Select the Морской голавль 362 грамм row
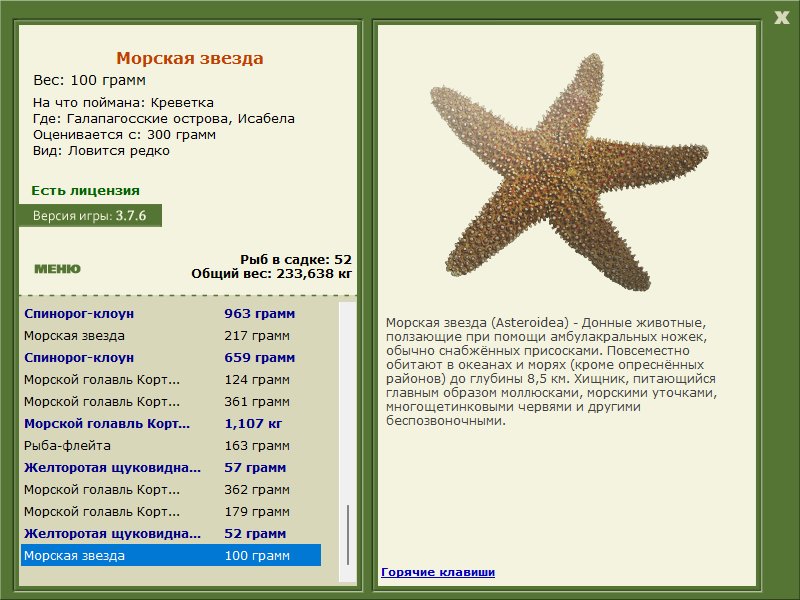 click(x=171, y=489)
